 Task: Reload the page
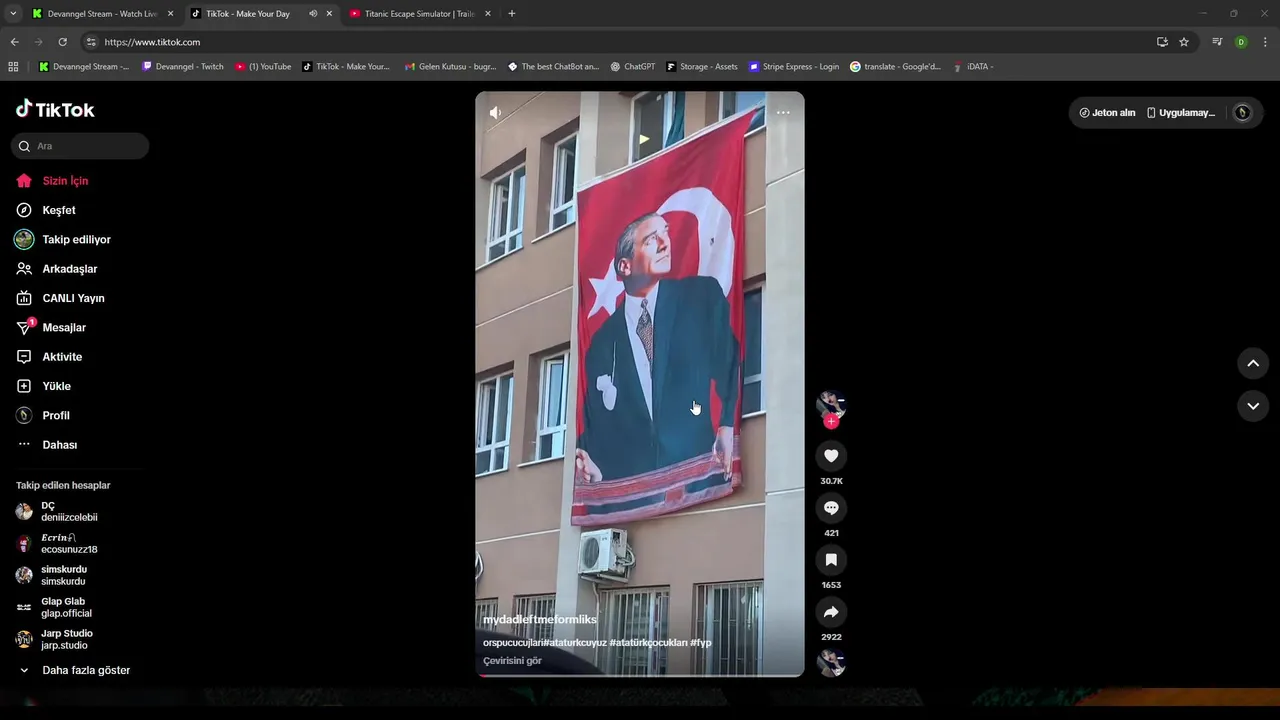[62, 42]
